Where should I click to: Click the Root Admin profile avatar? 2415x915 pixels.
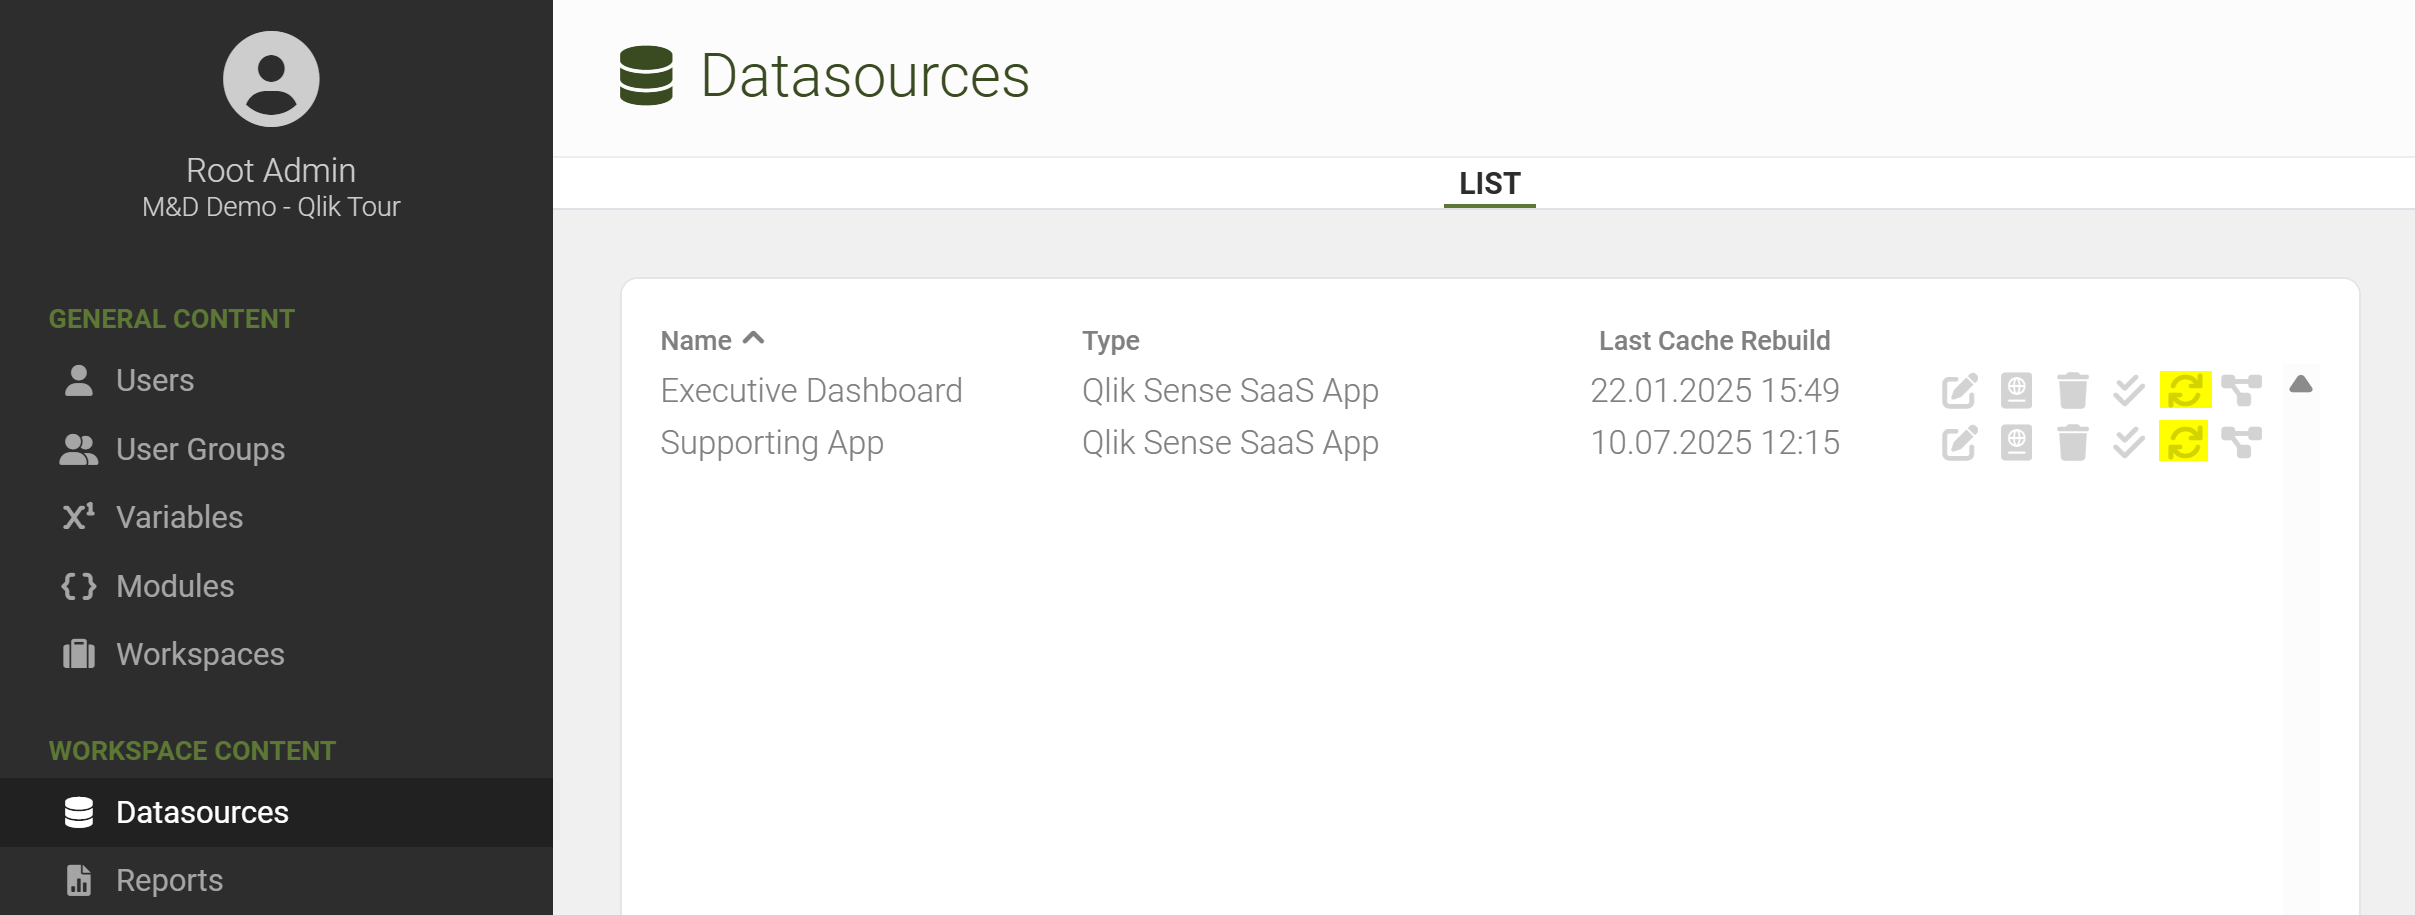[x=271, y=79]
